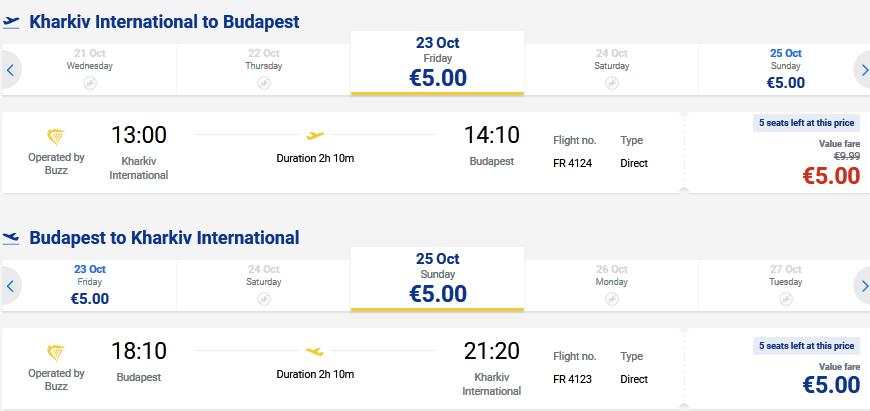Click the Buzz airline logo on flight FR 4124
Image resolution: width=870 pixels, height=411 pixels.
click(57, 136)
